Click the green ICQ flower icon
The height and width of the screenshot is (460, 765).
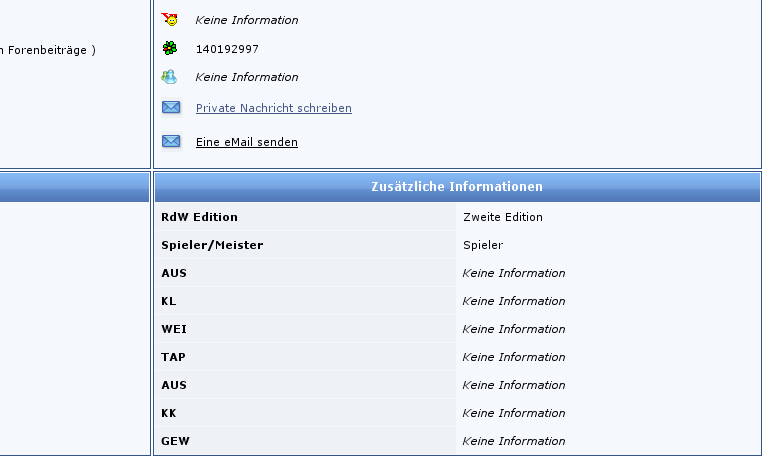(x=170, y=48)
